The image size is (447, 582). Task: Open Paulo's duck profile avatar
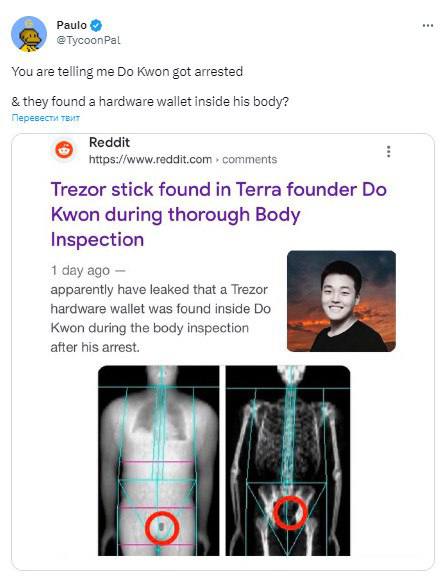click(29, 34)
